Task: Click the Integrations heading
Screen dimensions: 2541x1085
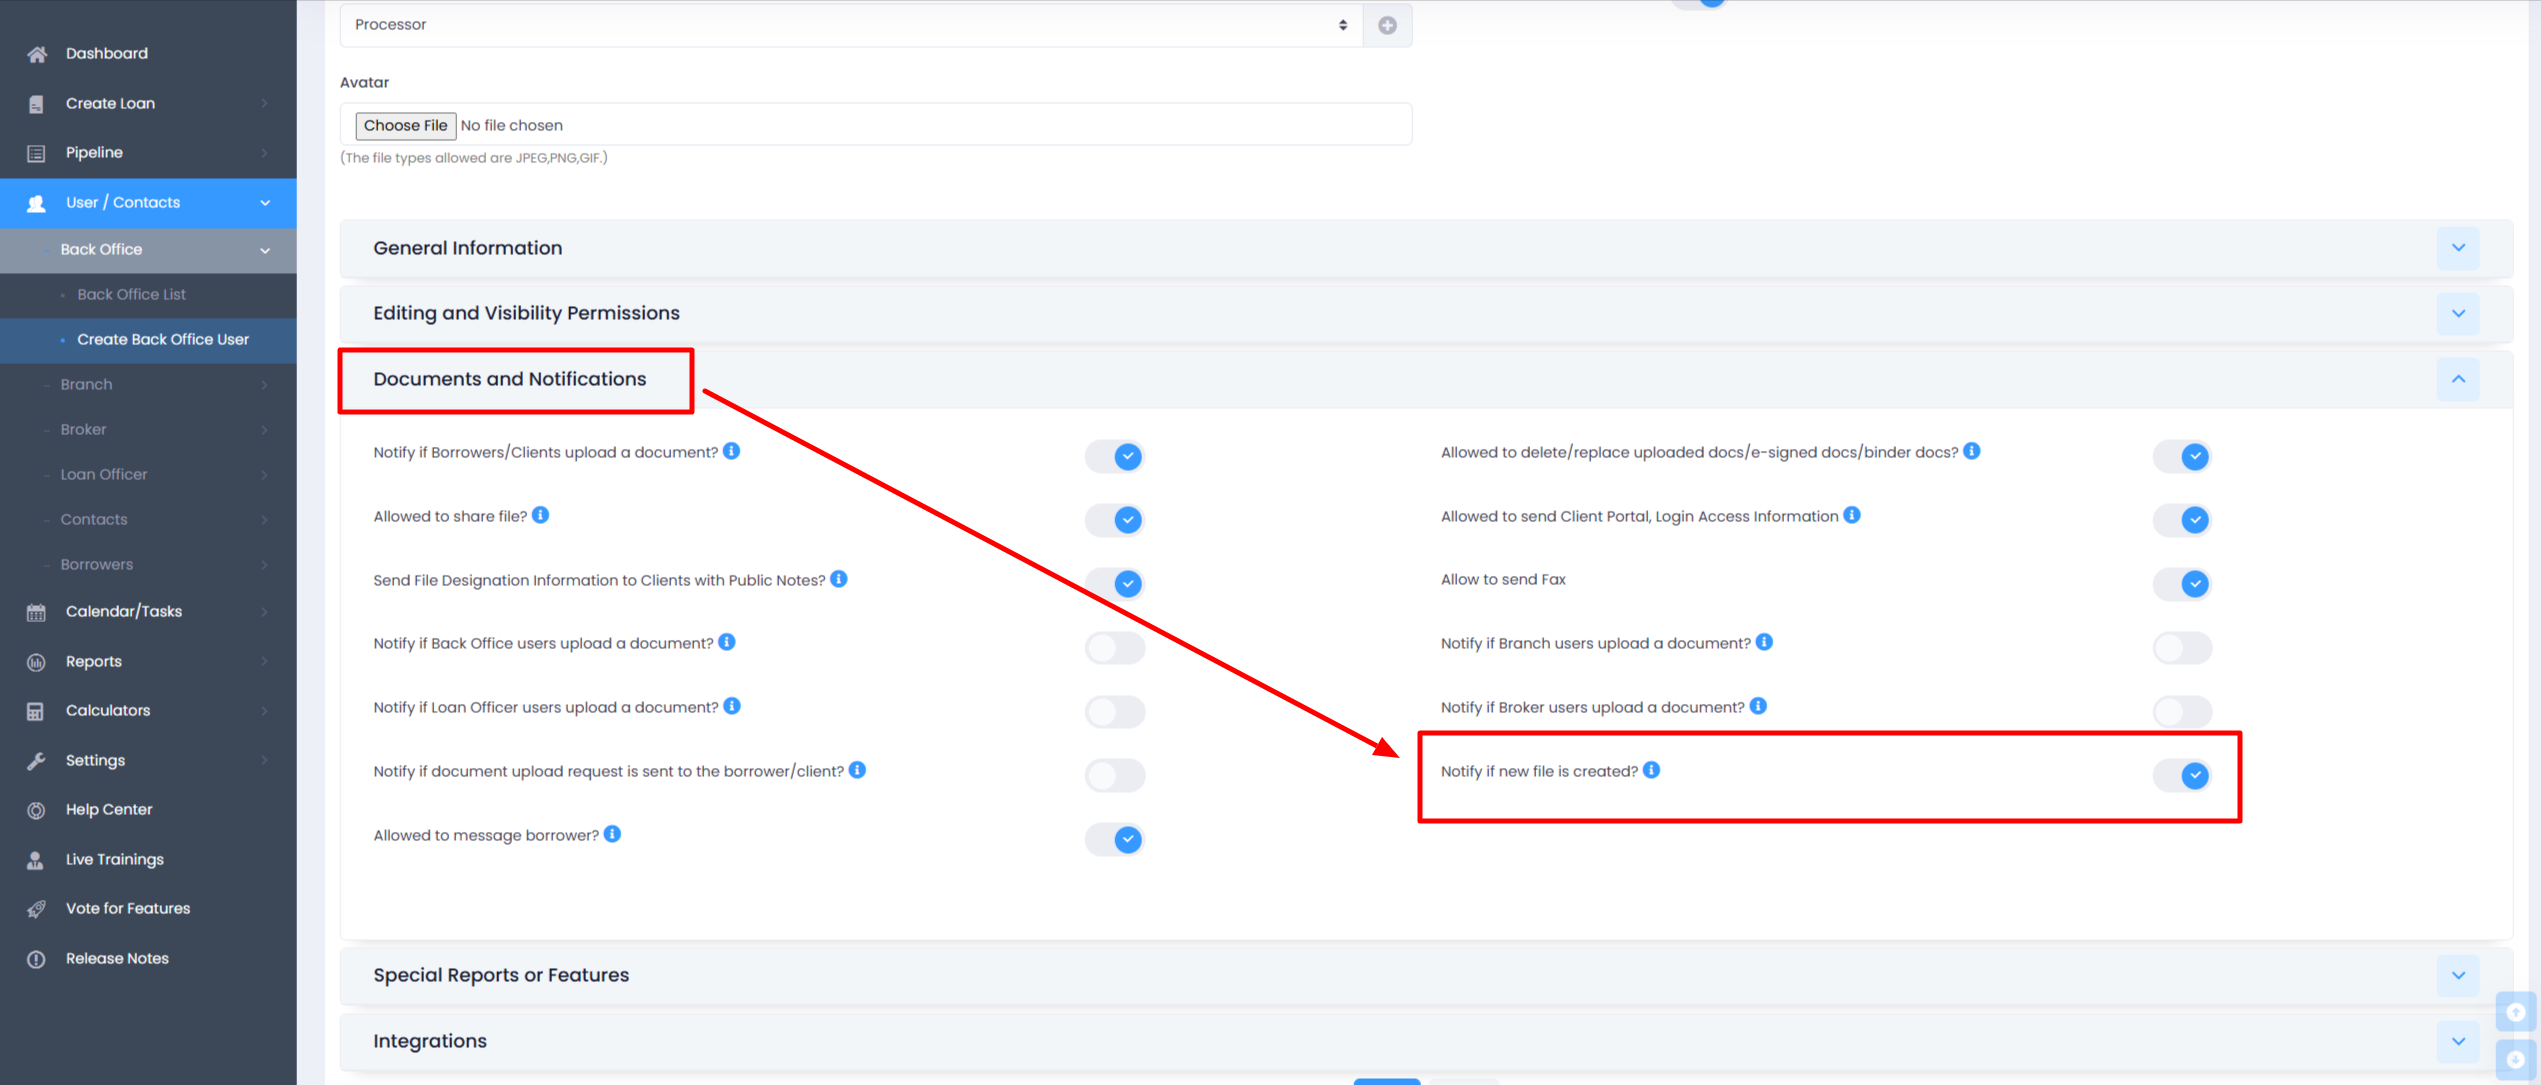Action: click(x=430, y=1041)
